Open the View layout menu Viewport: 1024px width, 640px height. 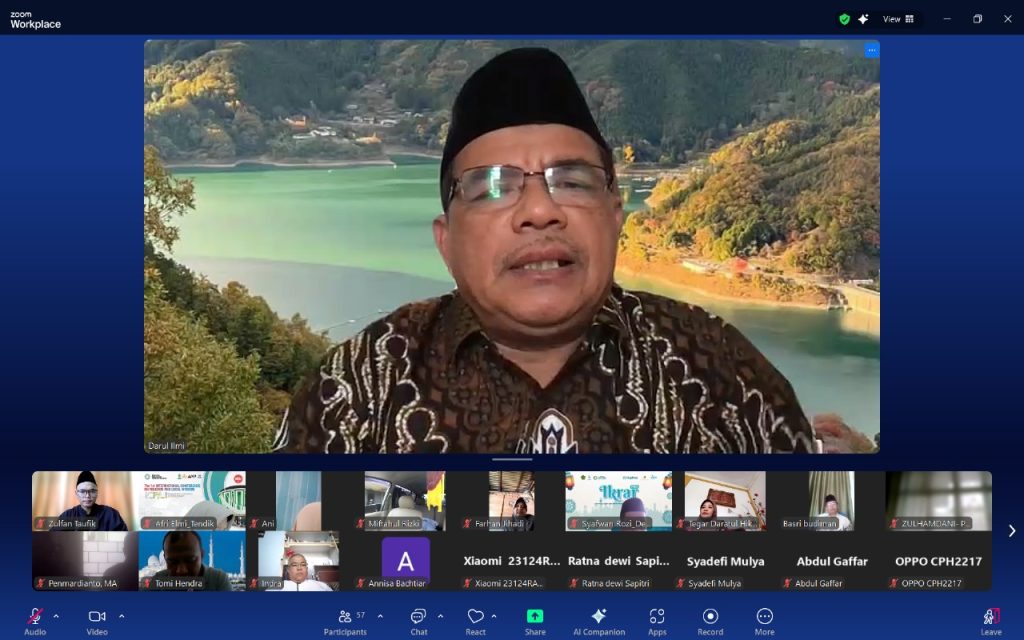tap(898, 19)
